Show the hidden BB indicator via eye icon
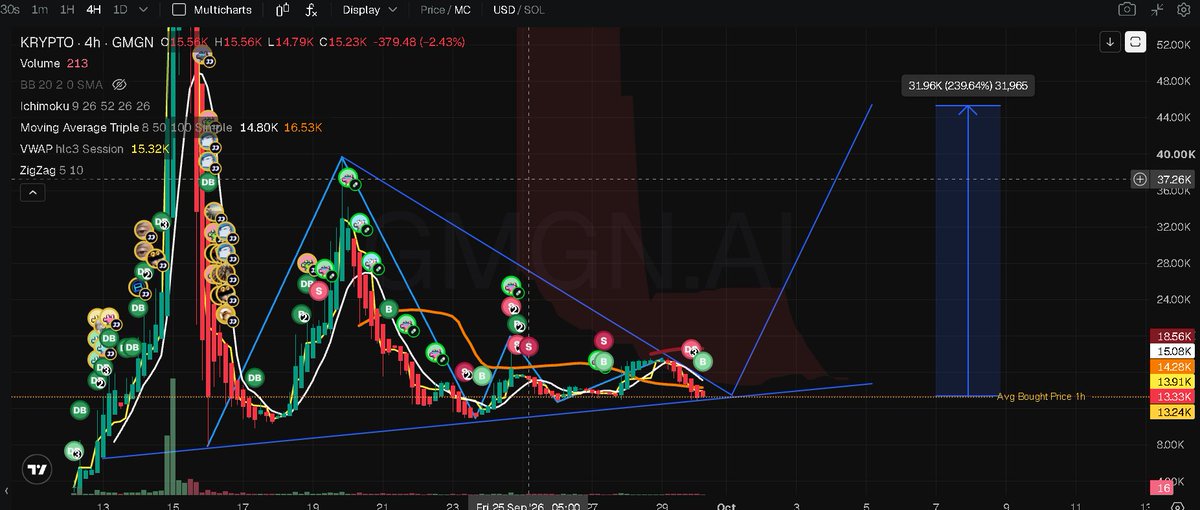This screenshot has width=1200, height=510. (119, 84)
